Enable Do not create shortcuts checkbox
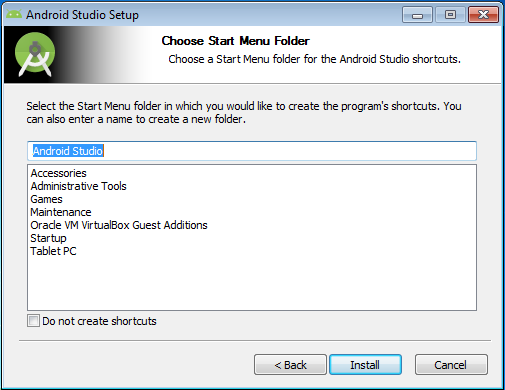Image resolution: width=505 pixels, height=390 pixels. tap(33, 321)
